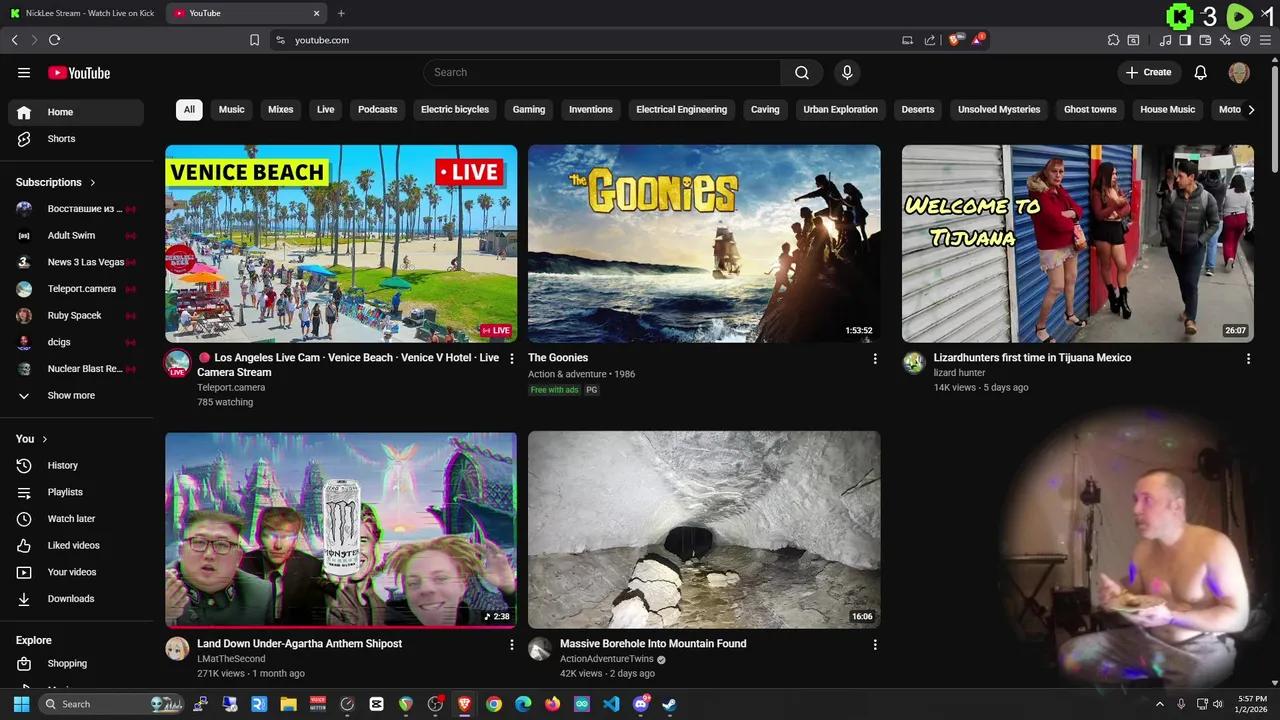
Task: Open News 3 Las Vegas subscription
Action: pos(76,262)
